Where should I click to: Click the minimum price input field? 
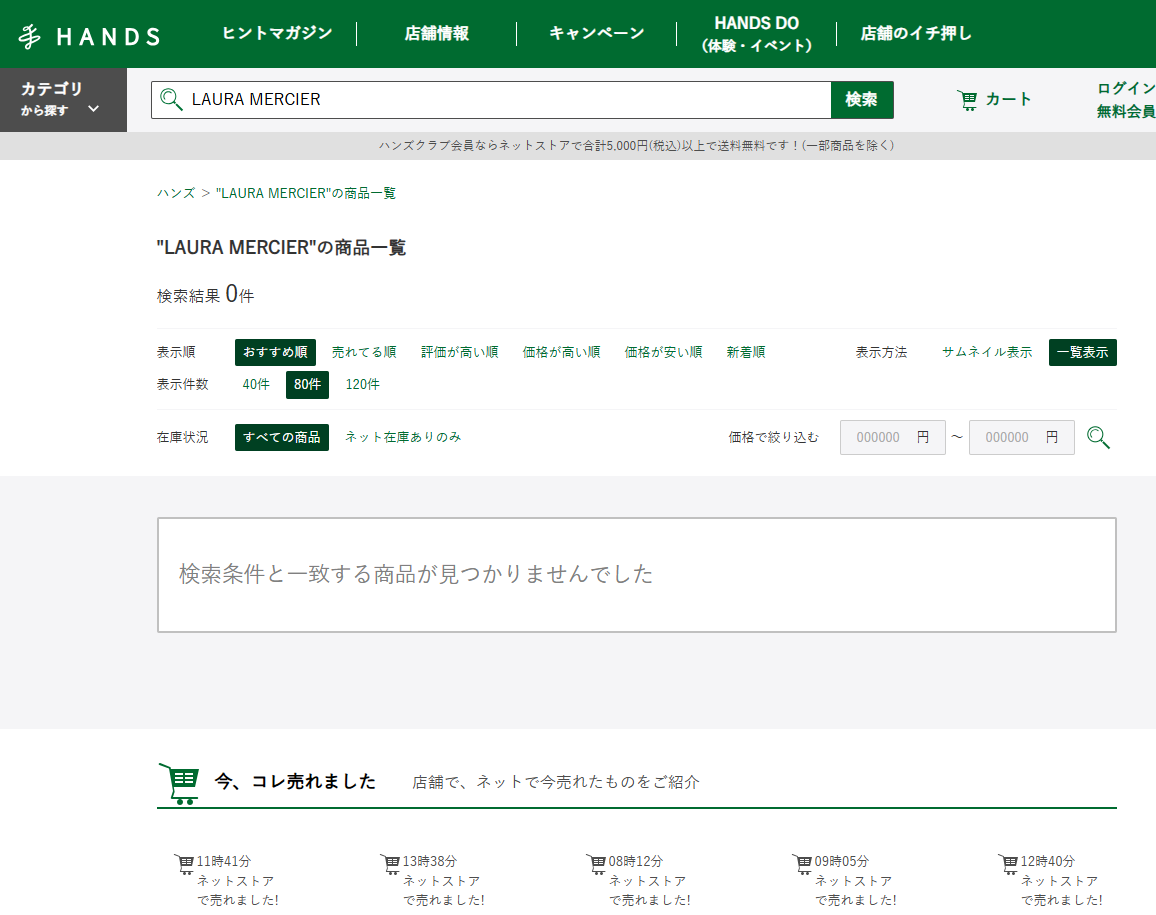892,437
